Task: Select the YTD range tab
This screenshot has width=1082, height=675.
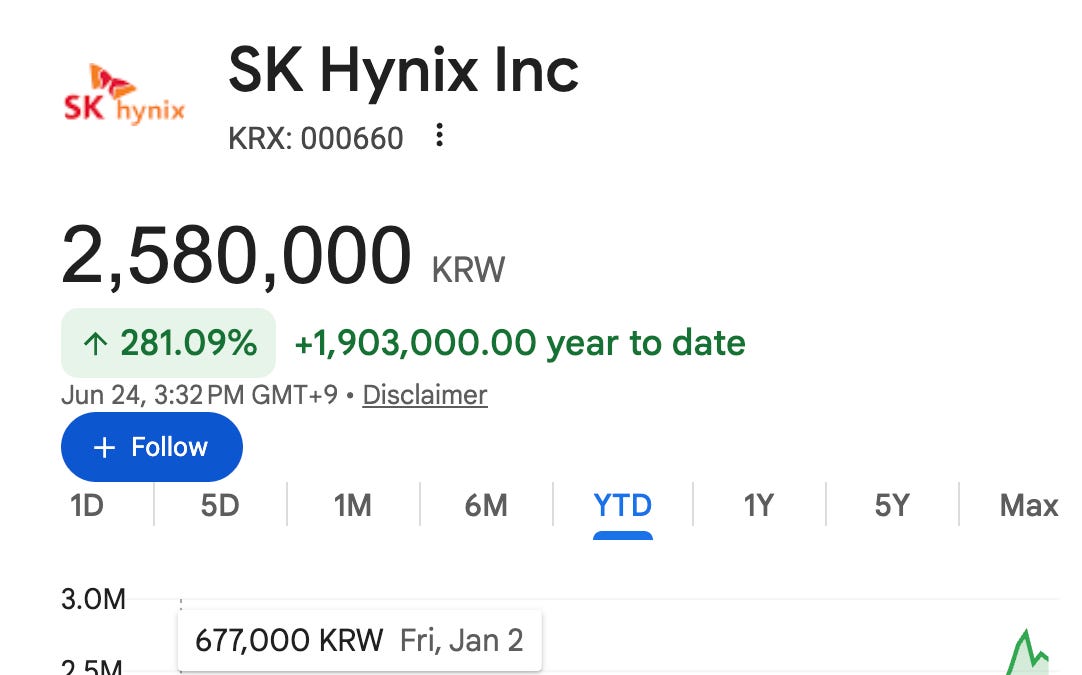Action: (622, 506)
